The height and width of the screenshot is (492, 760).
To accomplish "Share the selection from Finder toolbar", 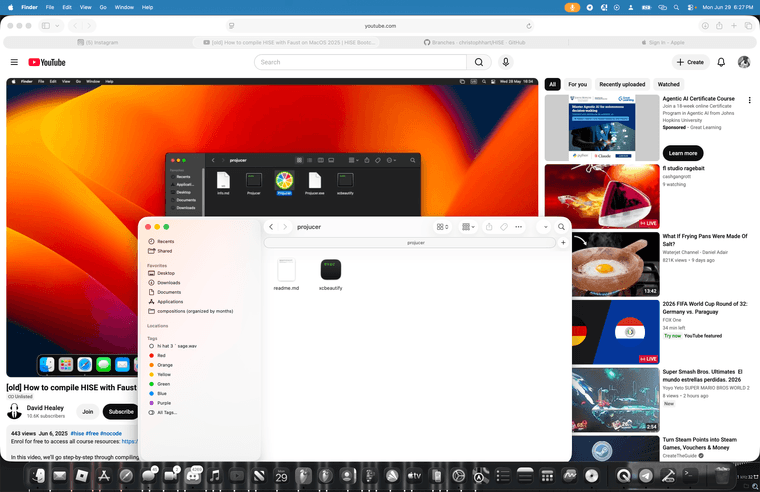I will [489, 227].
